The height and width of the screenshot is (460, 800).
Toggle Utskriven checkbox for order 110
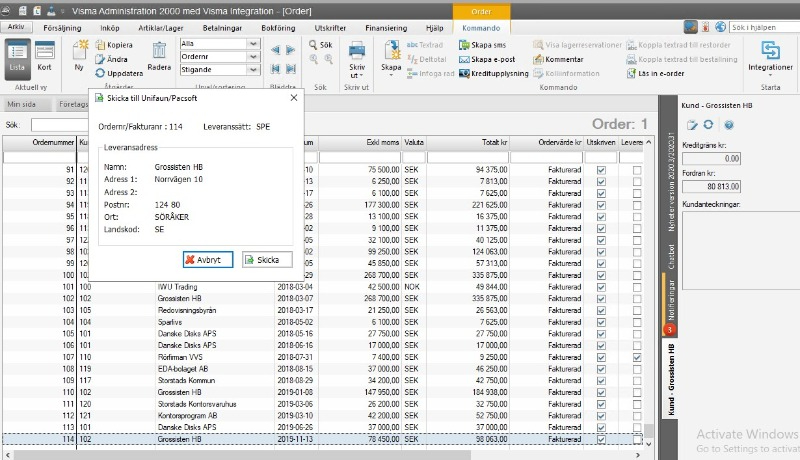tap(601, 393)
